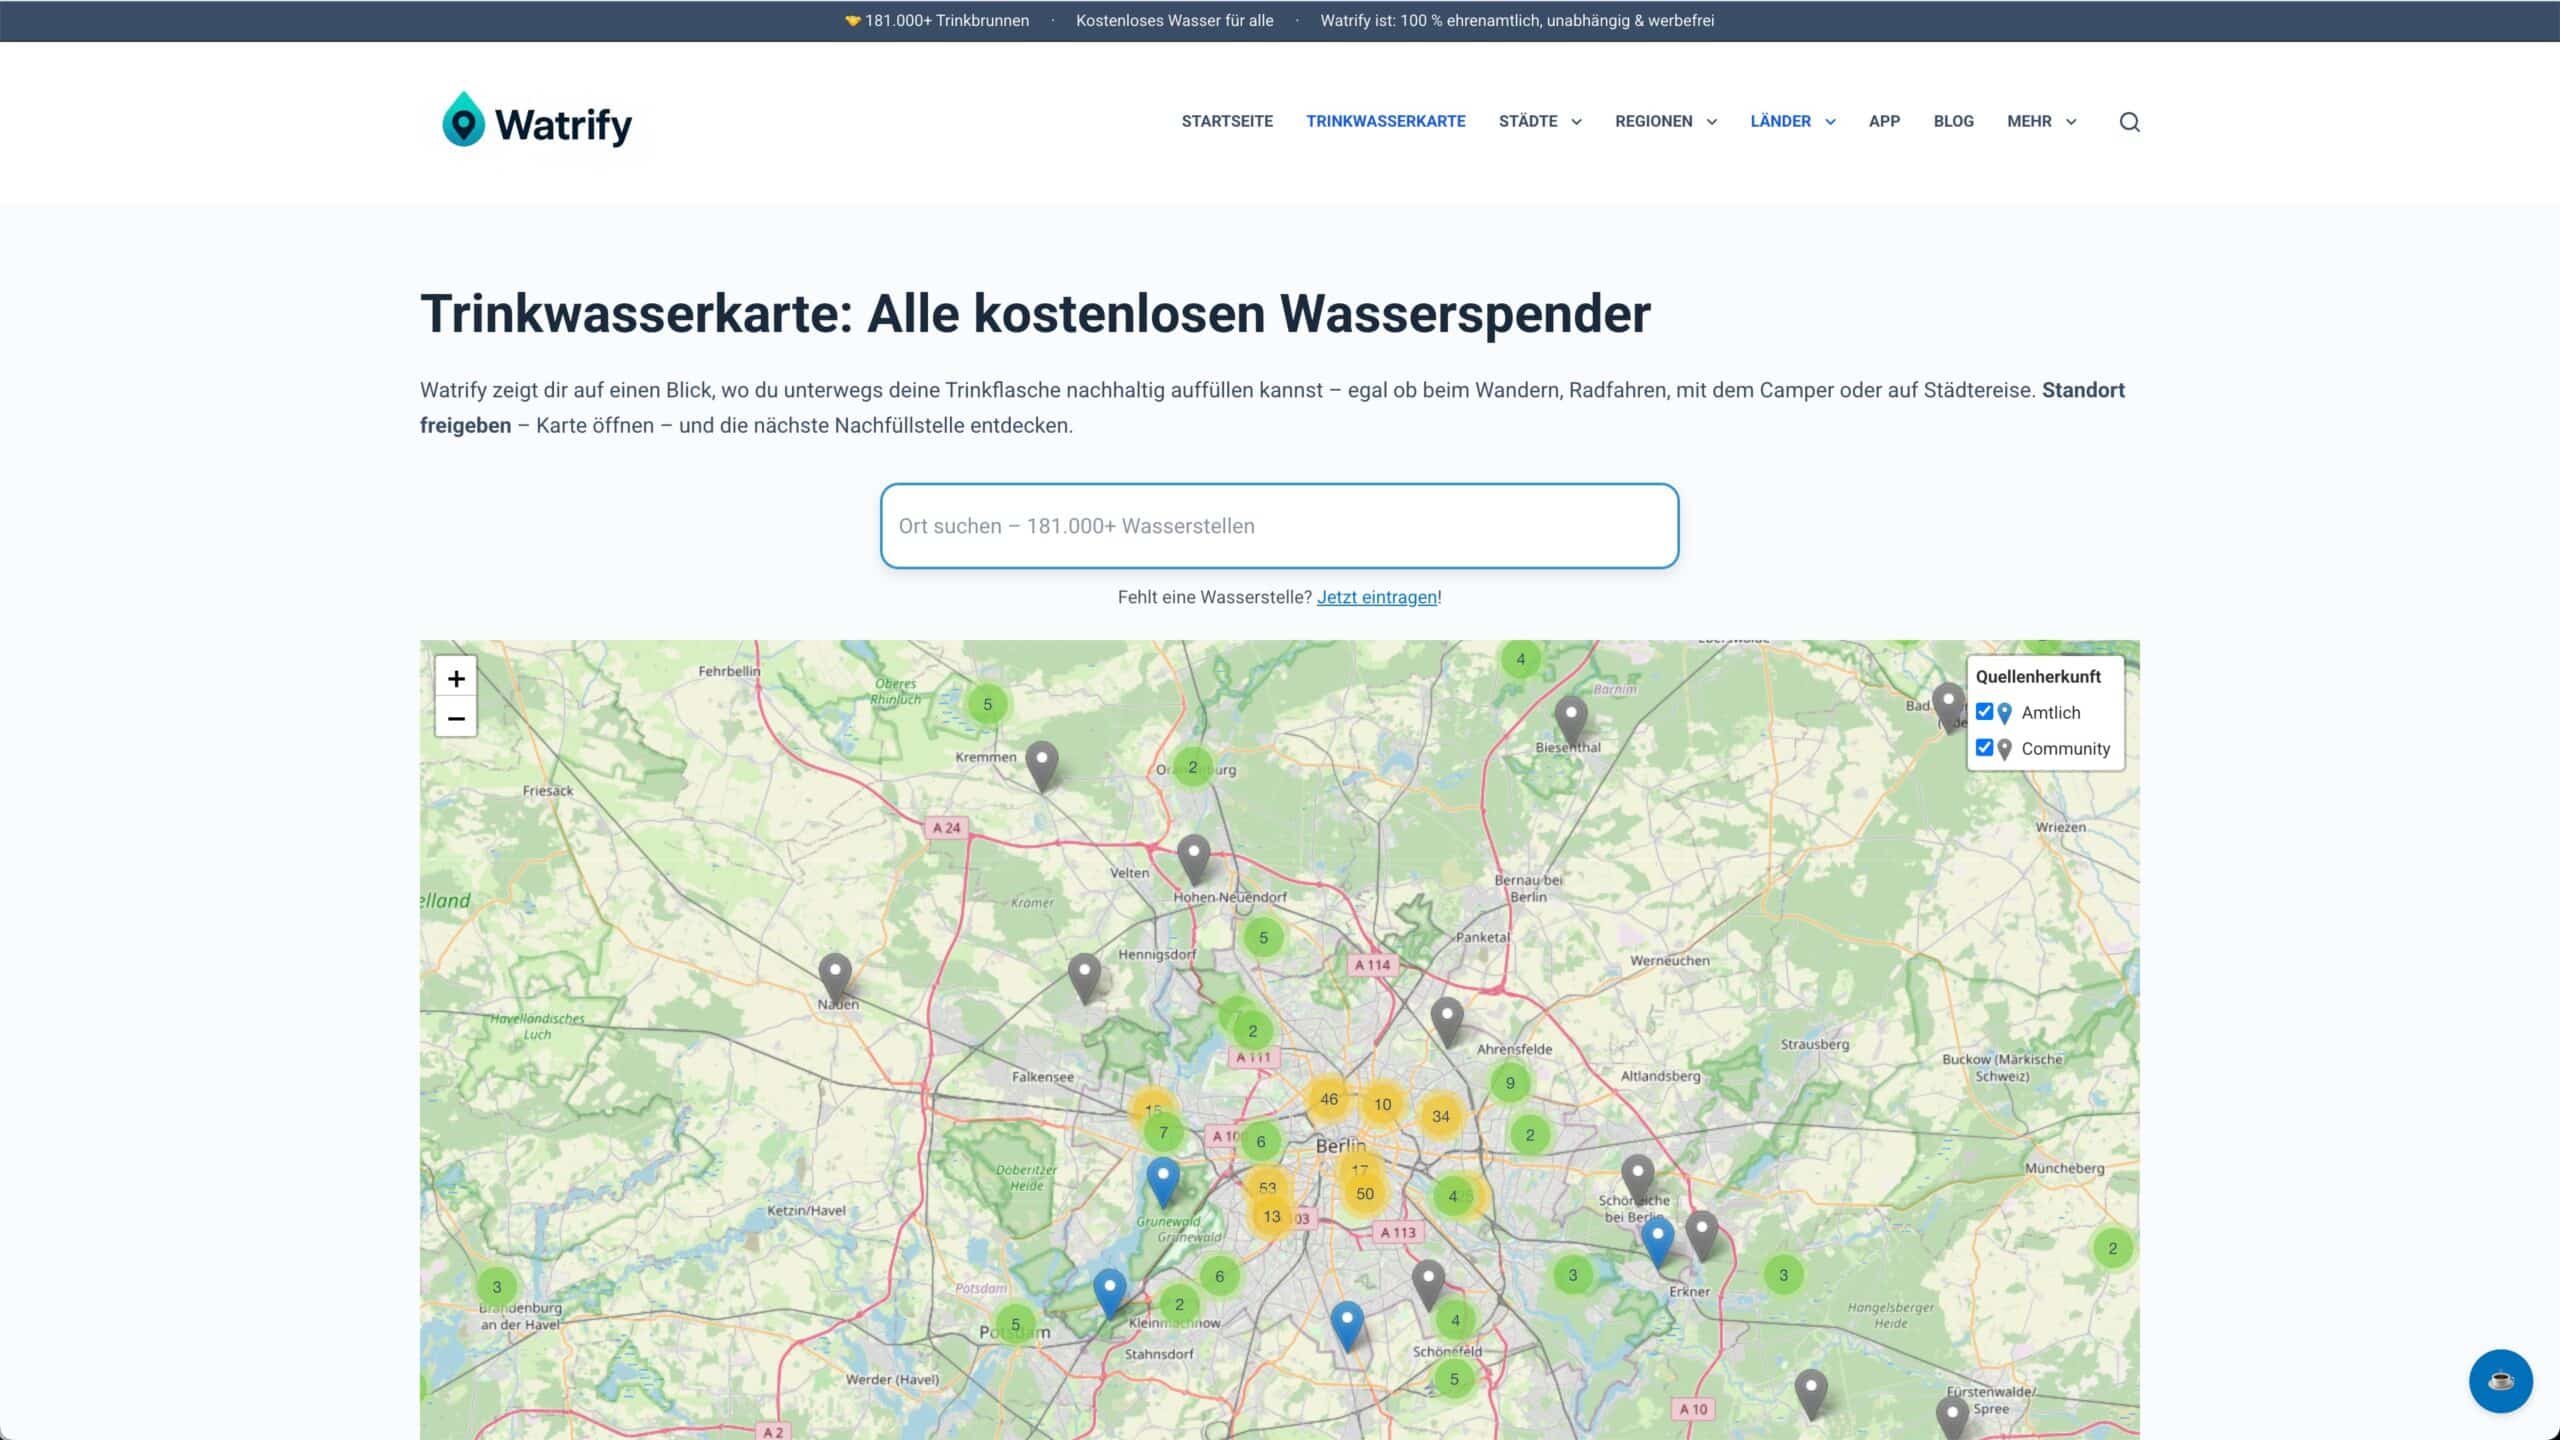Click the Ort suchen search field
This screenshot has width=2560, height=1440.
1279,526
